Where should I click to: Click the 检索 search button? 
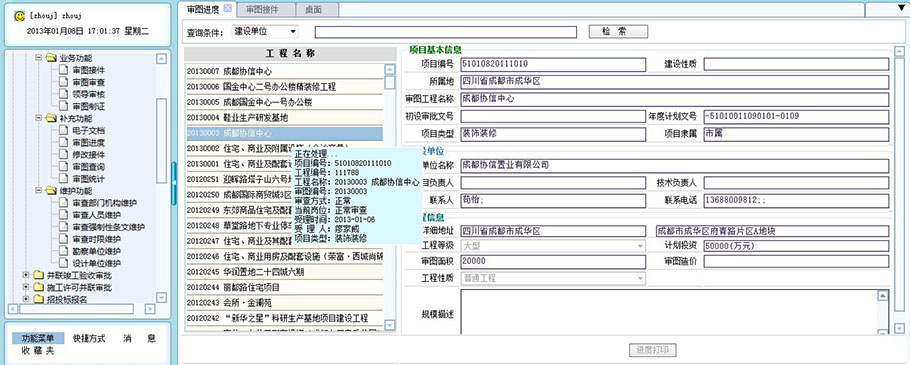618,31
